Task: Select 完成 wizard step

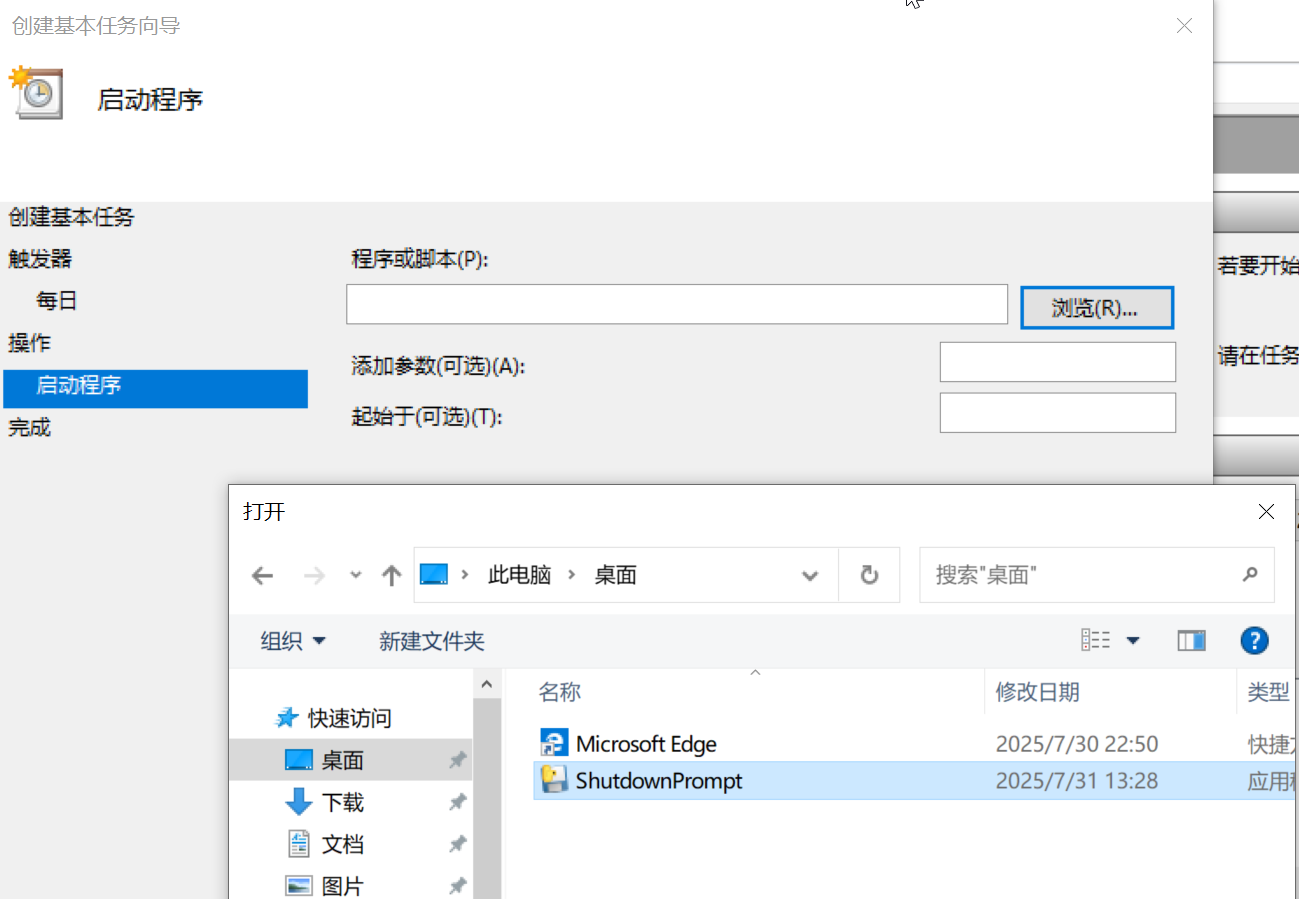Action: coord(29,427)
